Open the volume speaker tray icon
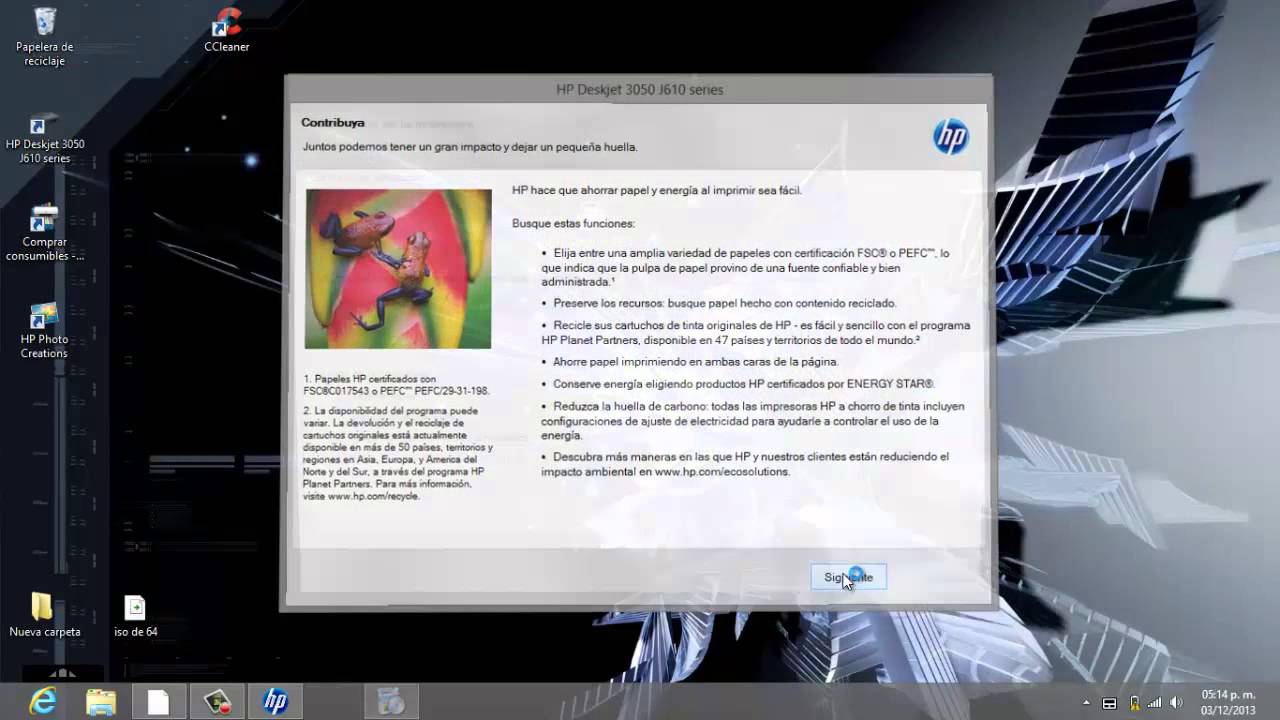The height and width of the screenshot is (720, 1280). click(1177, 703)
